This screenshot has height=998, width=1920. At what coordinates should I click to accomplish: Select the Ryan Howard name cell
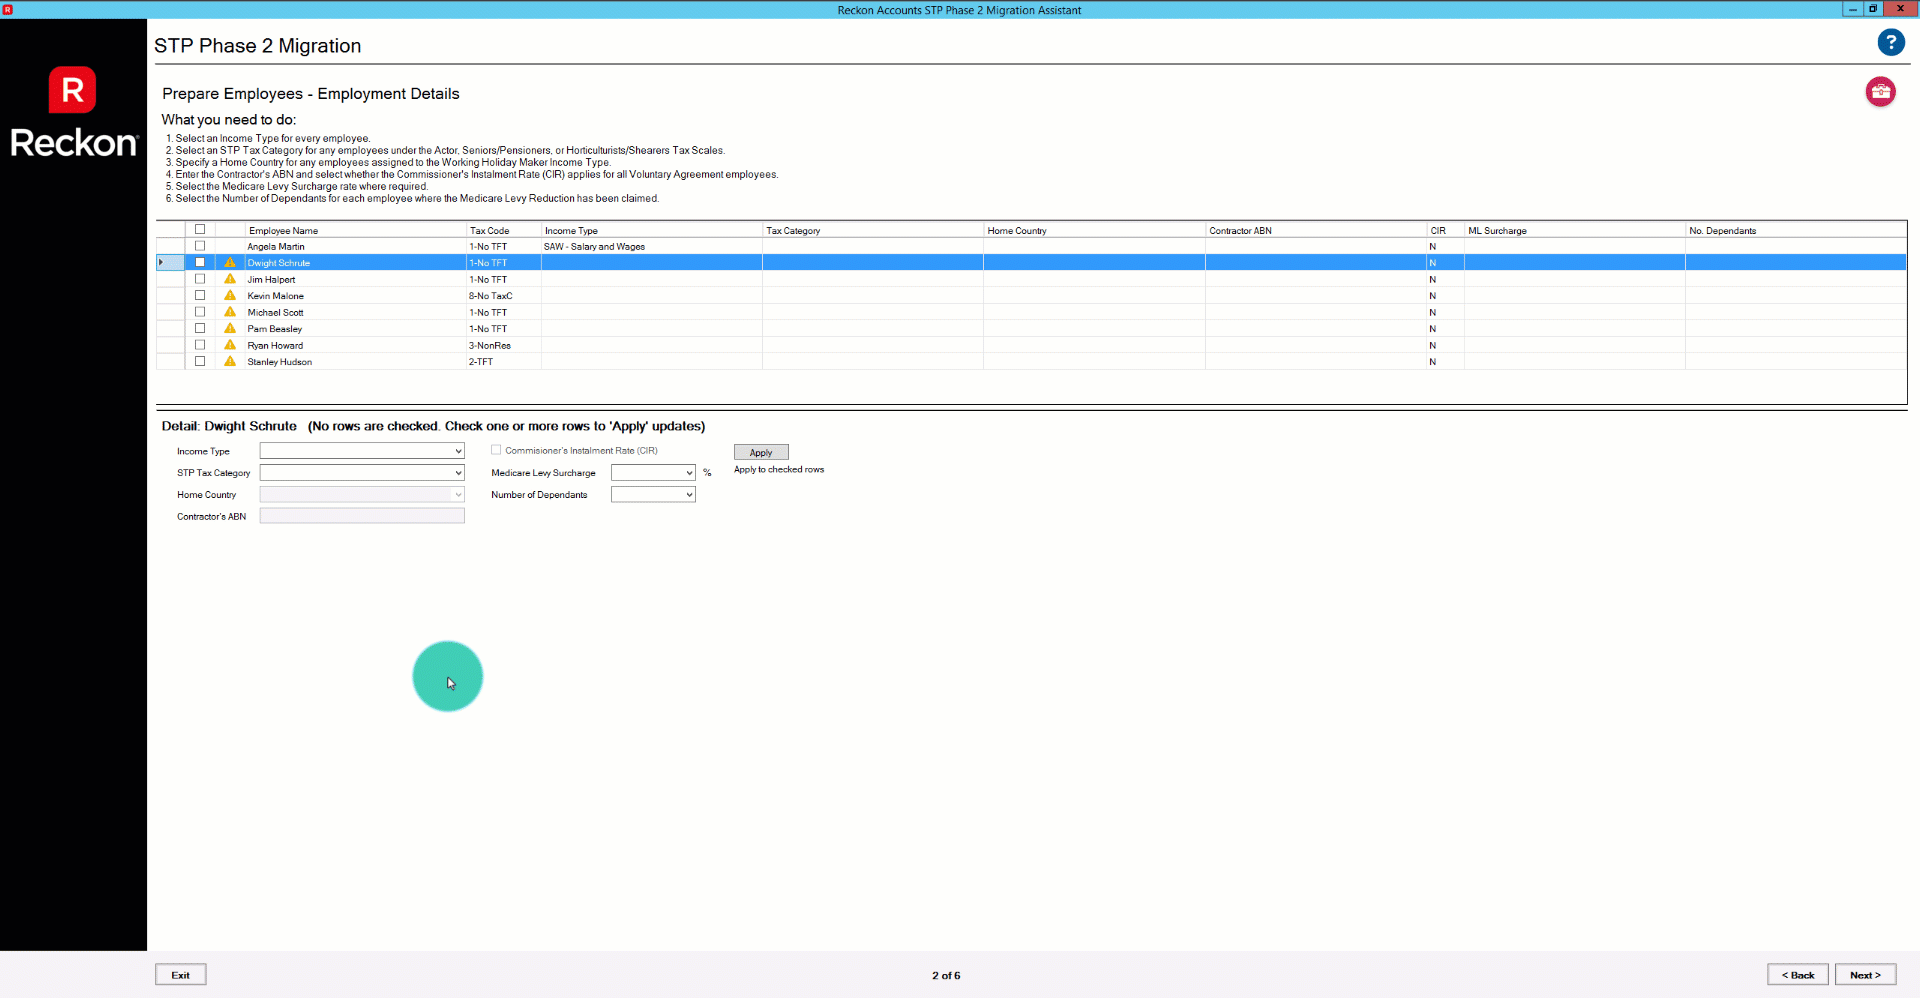(355, 345)
